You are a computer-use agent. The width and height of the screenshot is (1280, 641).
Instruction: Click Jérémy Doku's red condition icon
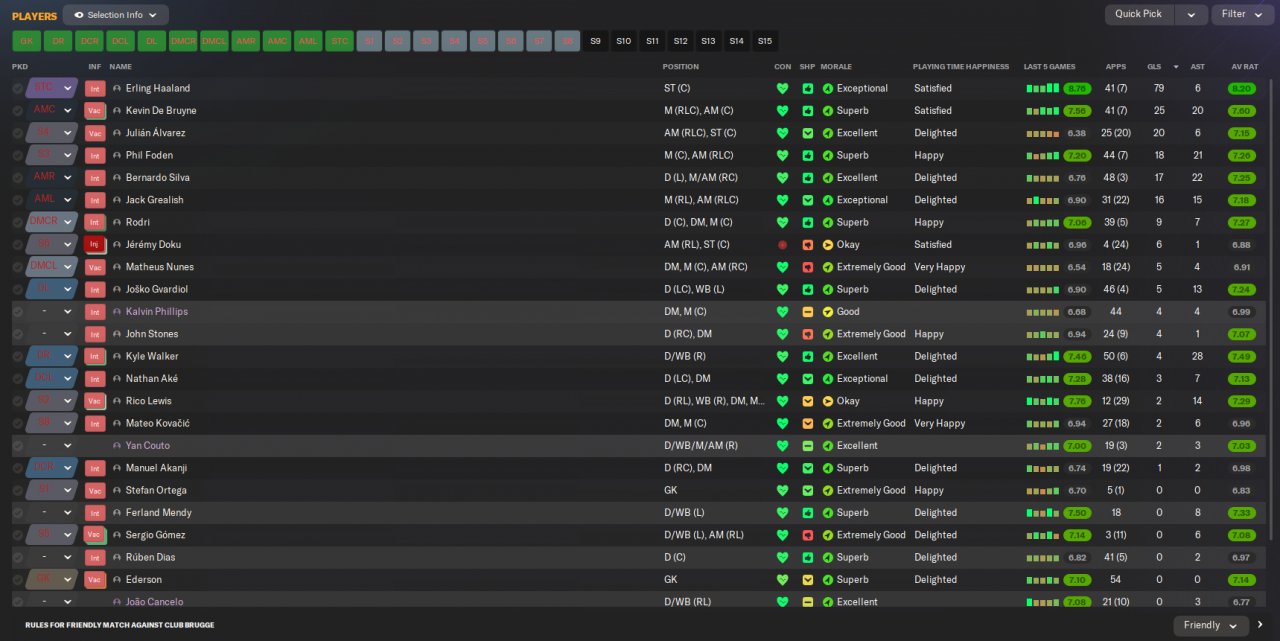[782, 244]
